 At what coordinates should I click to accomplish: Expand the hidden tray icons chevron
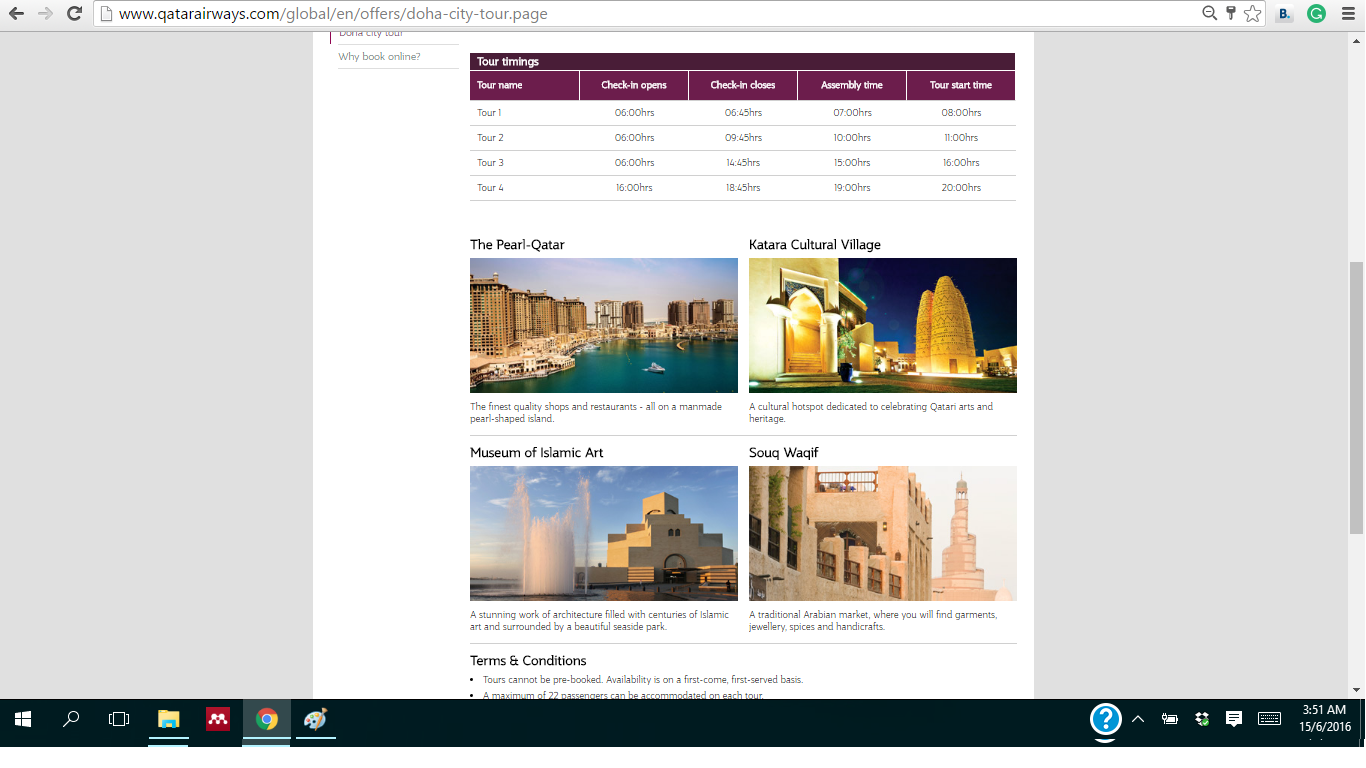[1138, 718]
